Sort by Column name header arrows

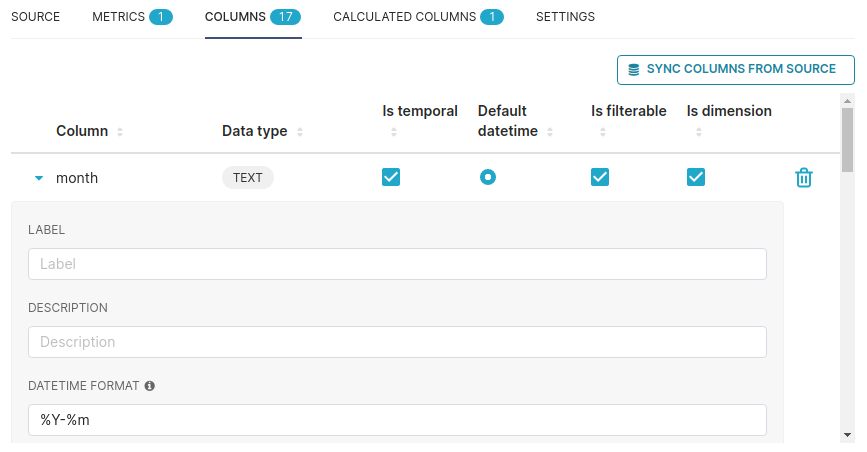click(119, 132)
